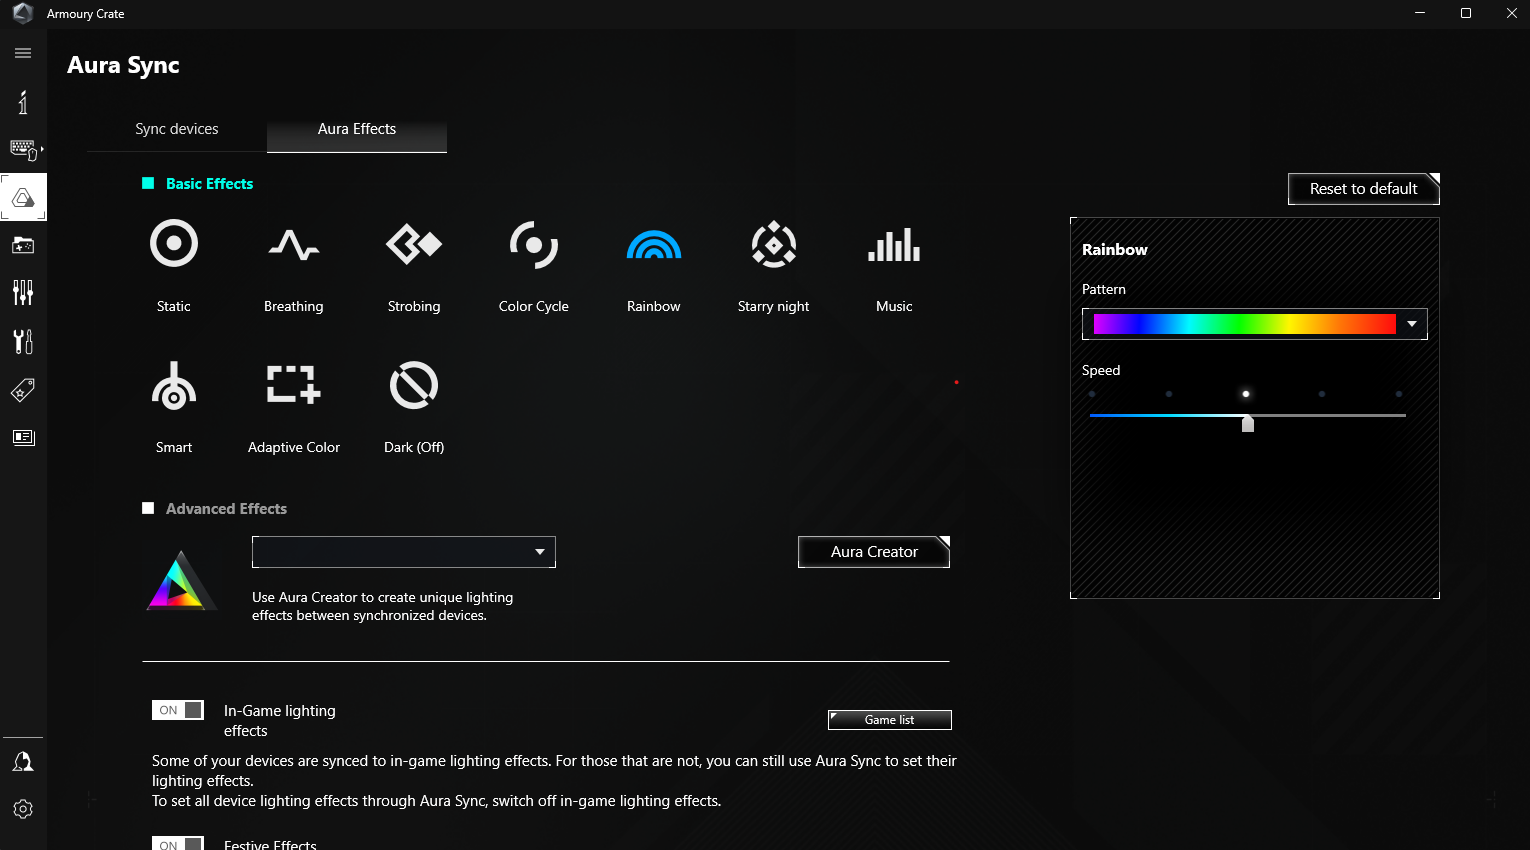Viewport: 1530px width, 850px height.
Task: Pick the Rainbow effect icon
Action: pyautogui.click(x=654, y=244)
